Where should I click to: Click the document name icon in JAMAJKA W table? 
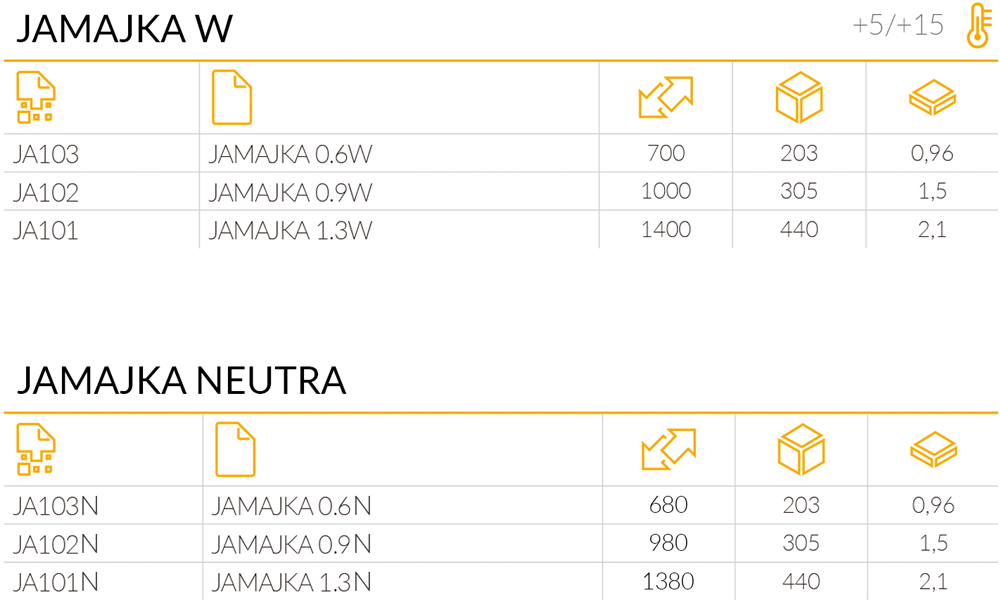[232, 97]
